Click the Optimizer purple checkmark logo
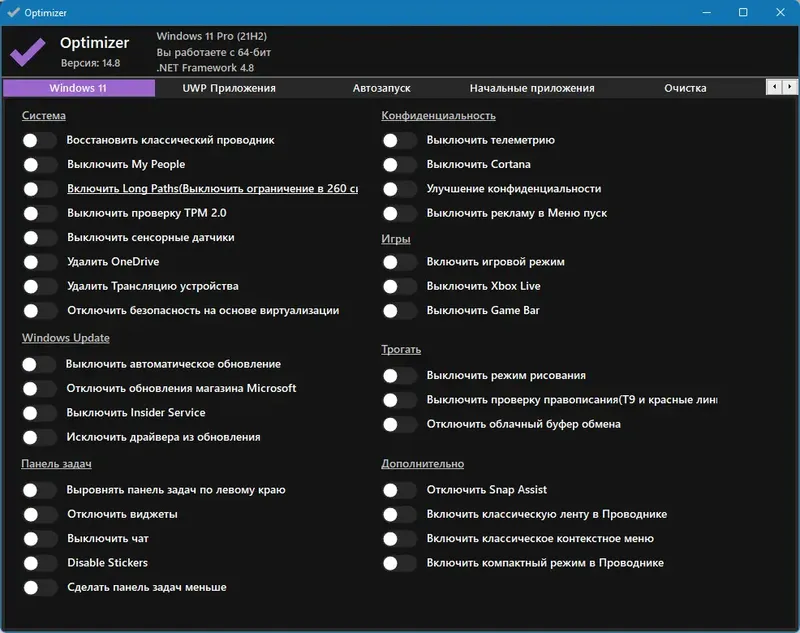Image resolution: width=800 pixels, height=633 pixels. (x=28, y=51)
